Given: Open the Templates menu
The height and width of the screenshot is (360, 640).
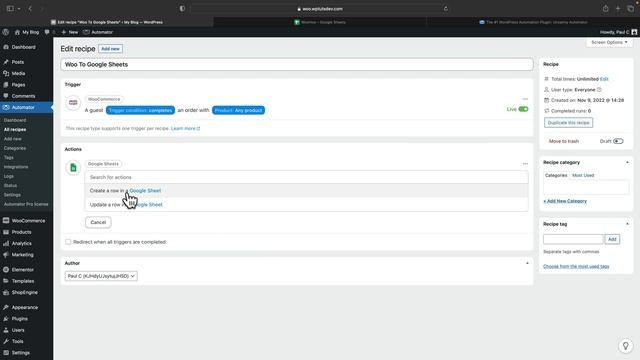Looking at the screenshot, I should coord(23,281).
